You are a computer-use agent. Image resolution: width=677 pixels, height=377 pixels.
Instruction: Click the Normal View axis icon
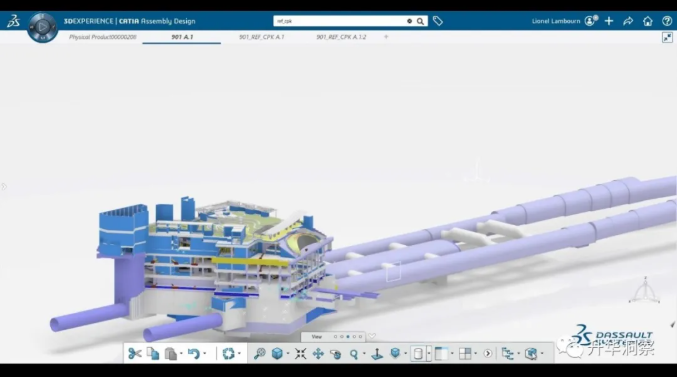coord(377,354)
